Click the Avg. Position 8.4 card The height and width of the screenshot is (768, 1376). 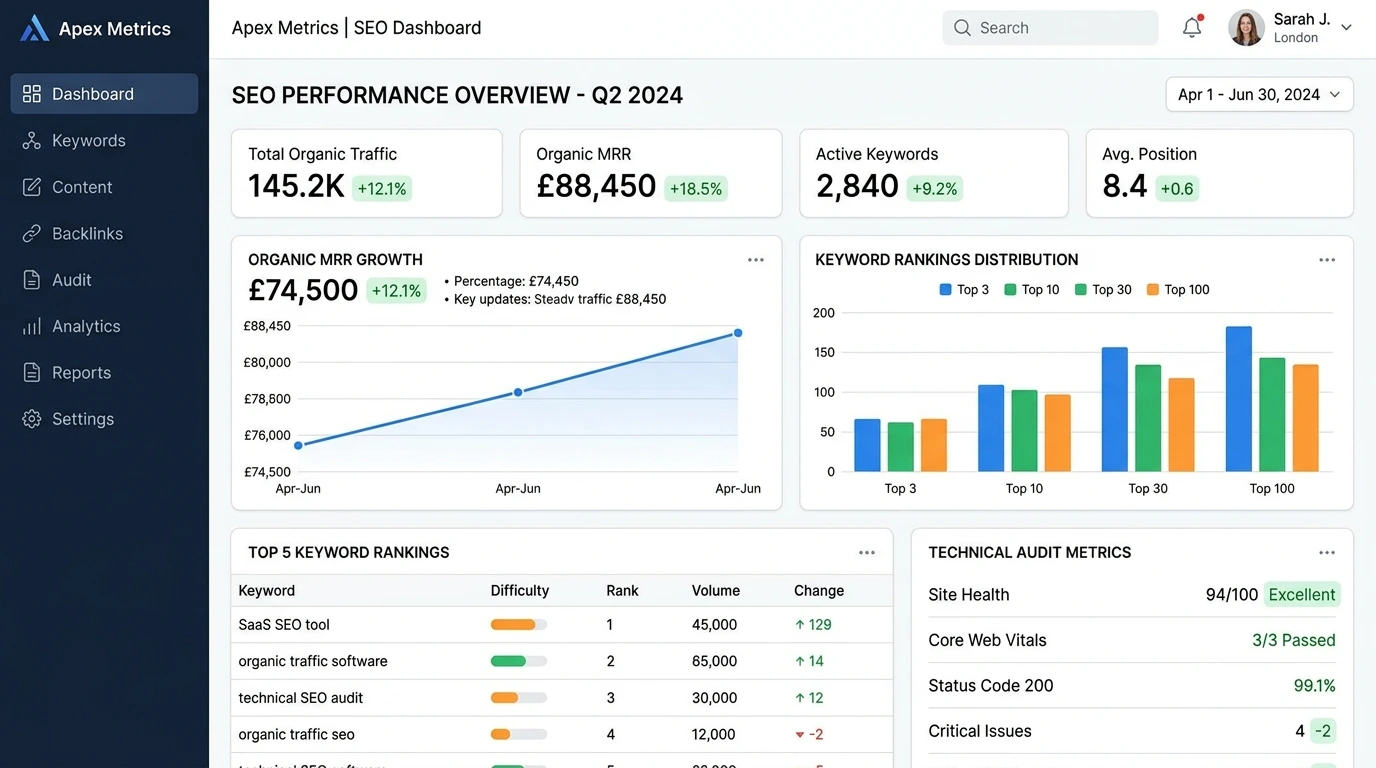coord(1220,173)
